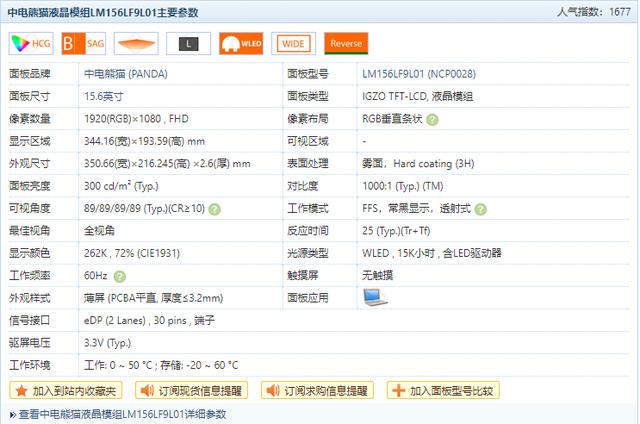Click the outline size value 350.66(宽)×216.245(高)

[x=137, y=164]
